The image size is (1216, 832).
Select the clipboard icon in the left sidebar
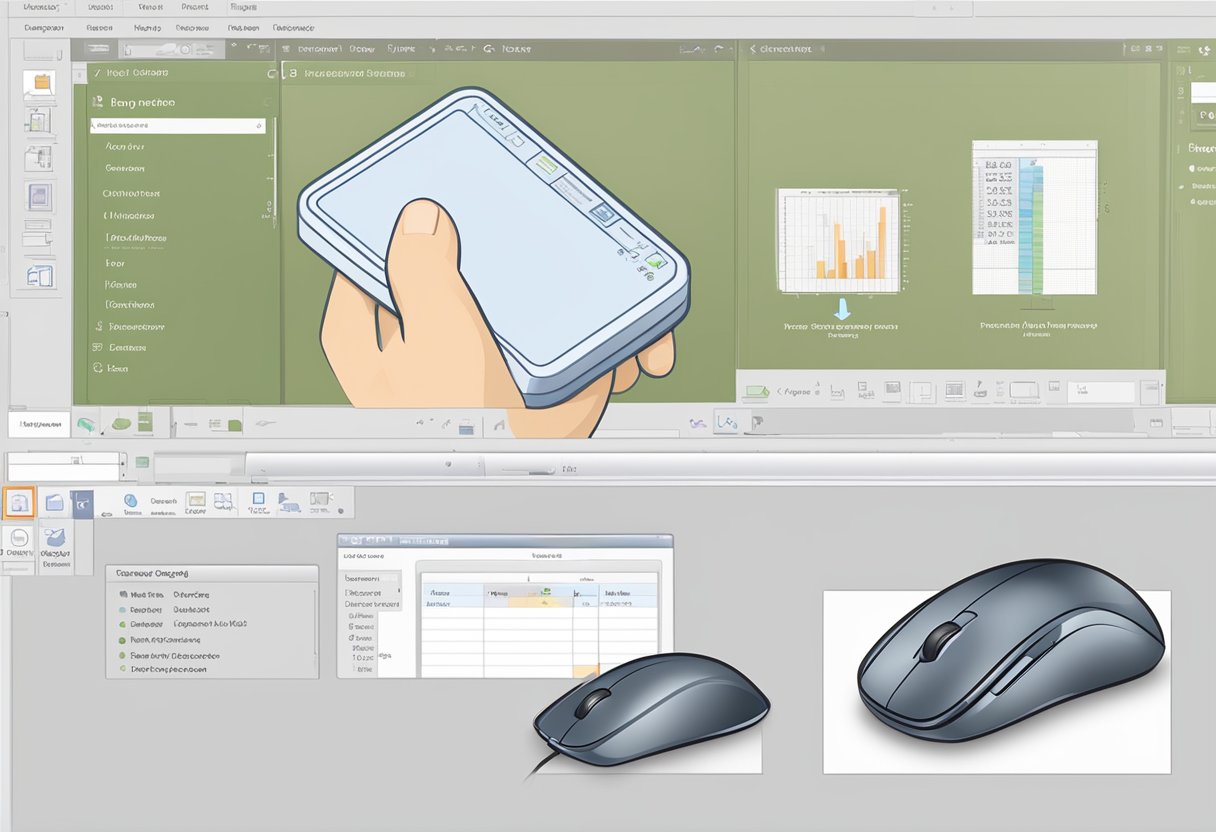41,82
